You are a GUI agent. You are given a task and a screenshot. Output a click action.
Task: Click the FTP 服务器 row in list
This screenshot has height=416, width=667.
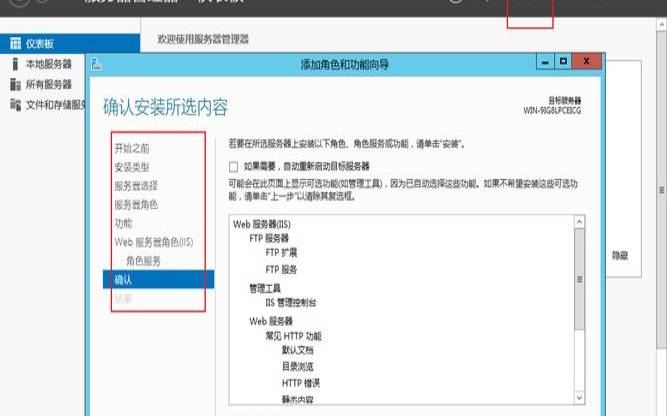pos(269,238)
